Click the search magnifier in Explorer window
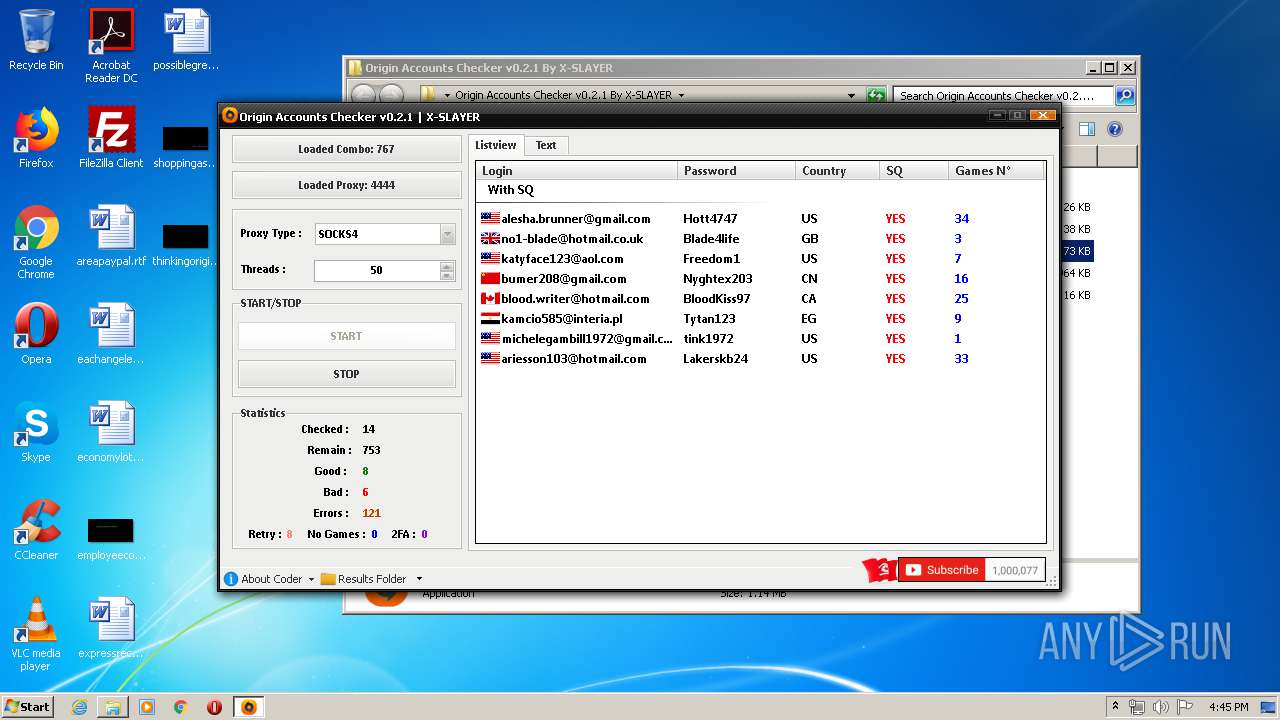 coord(1125,96)
